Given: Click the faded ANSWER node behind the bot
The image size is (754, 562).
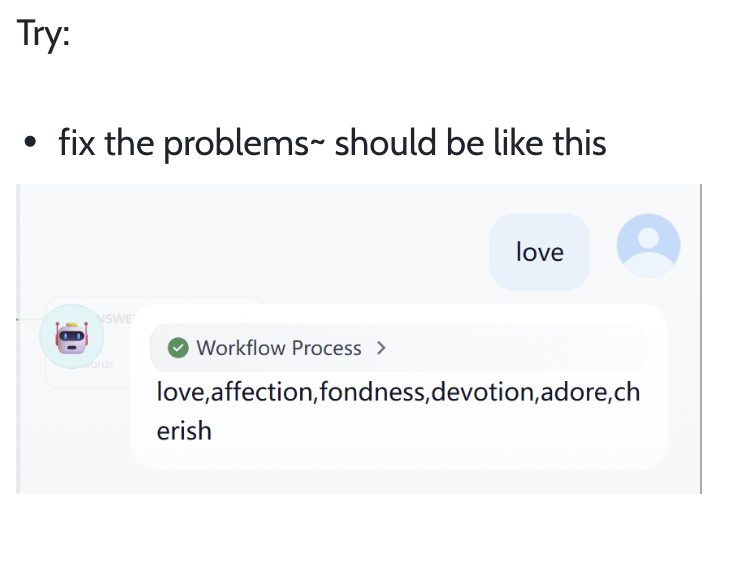Looking at the screenshot, I should pyautogui.click(x=118, y=319).
